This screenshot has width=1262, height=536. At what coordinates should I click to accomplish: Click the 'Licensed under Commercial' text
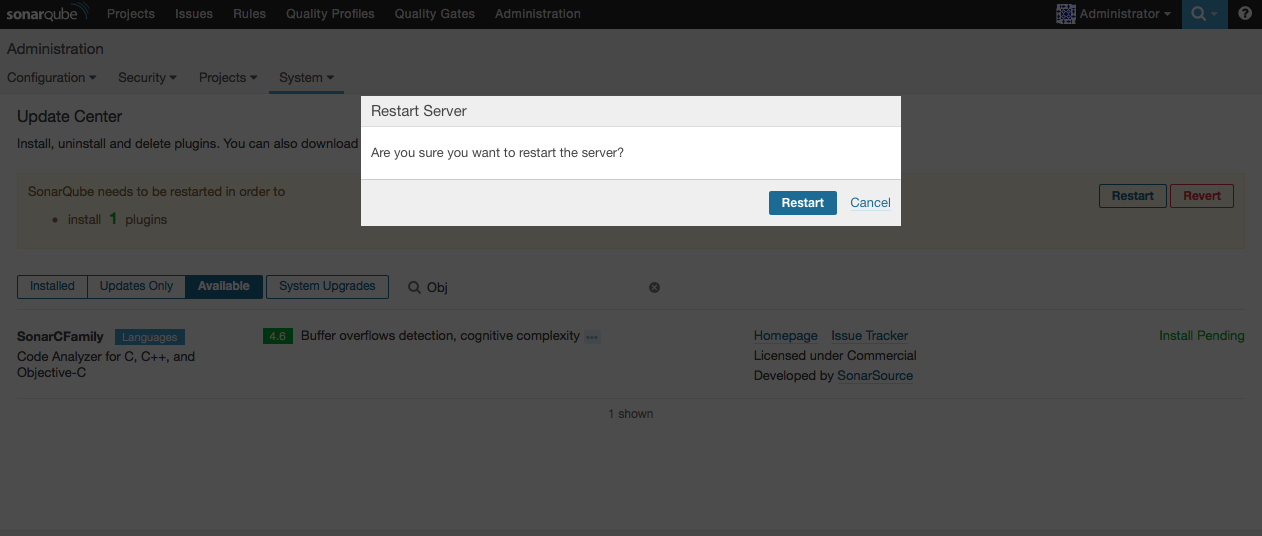835,356
